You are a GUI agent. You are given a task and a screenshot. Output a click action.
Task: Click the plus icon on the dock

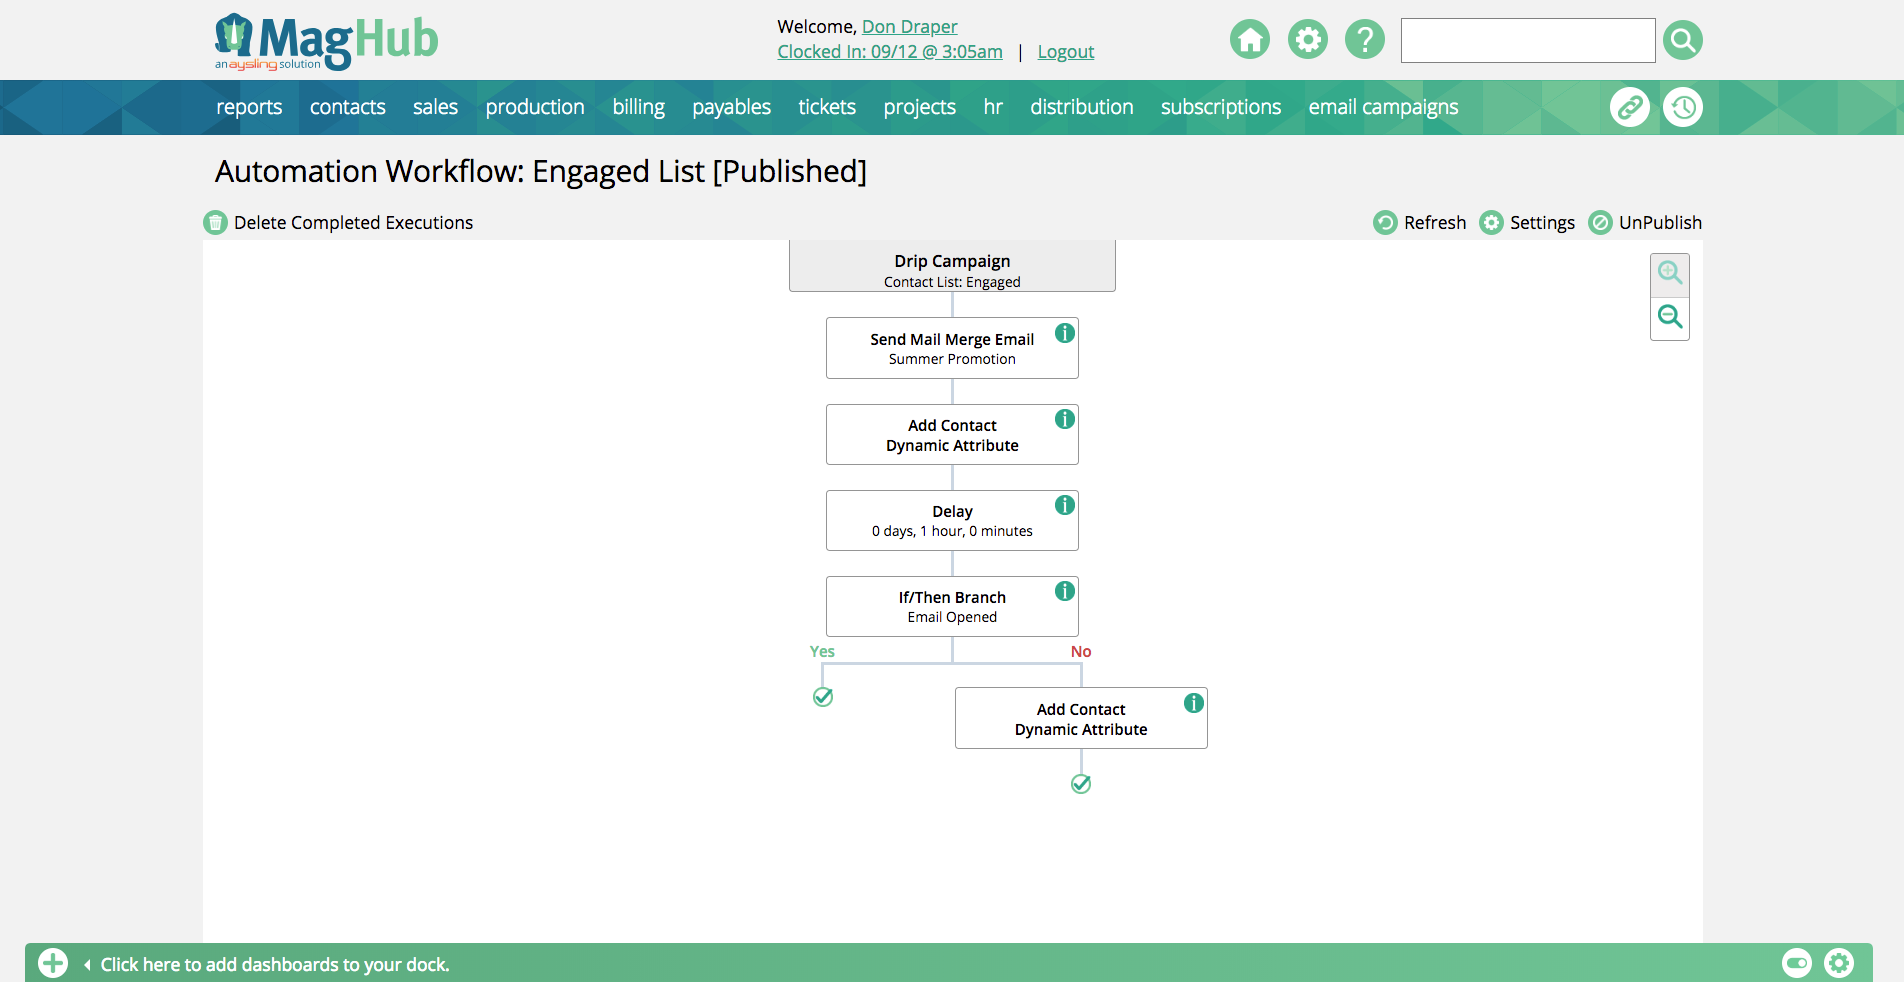(x=53, y=963)
